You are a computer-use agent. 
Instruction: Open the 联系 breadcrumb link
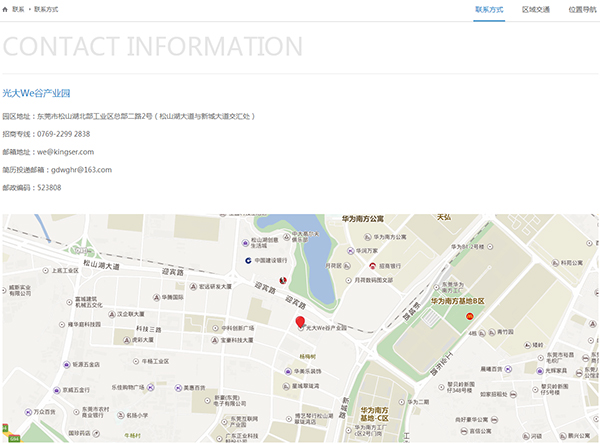pos(18,10)
